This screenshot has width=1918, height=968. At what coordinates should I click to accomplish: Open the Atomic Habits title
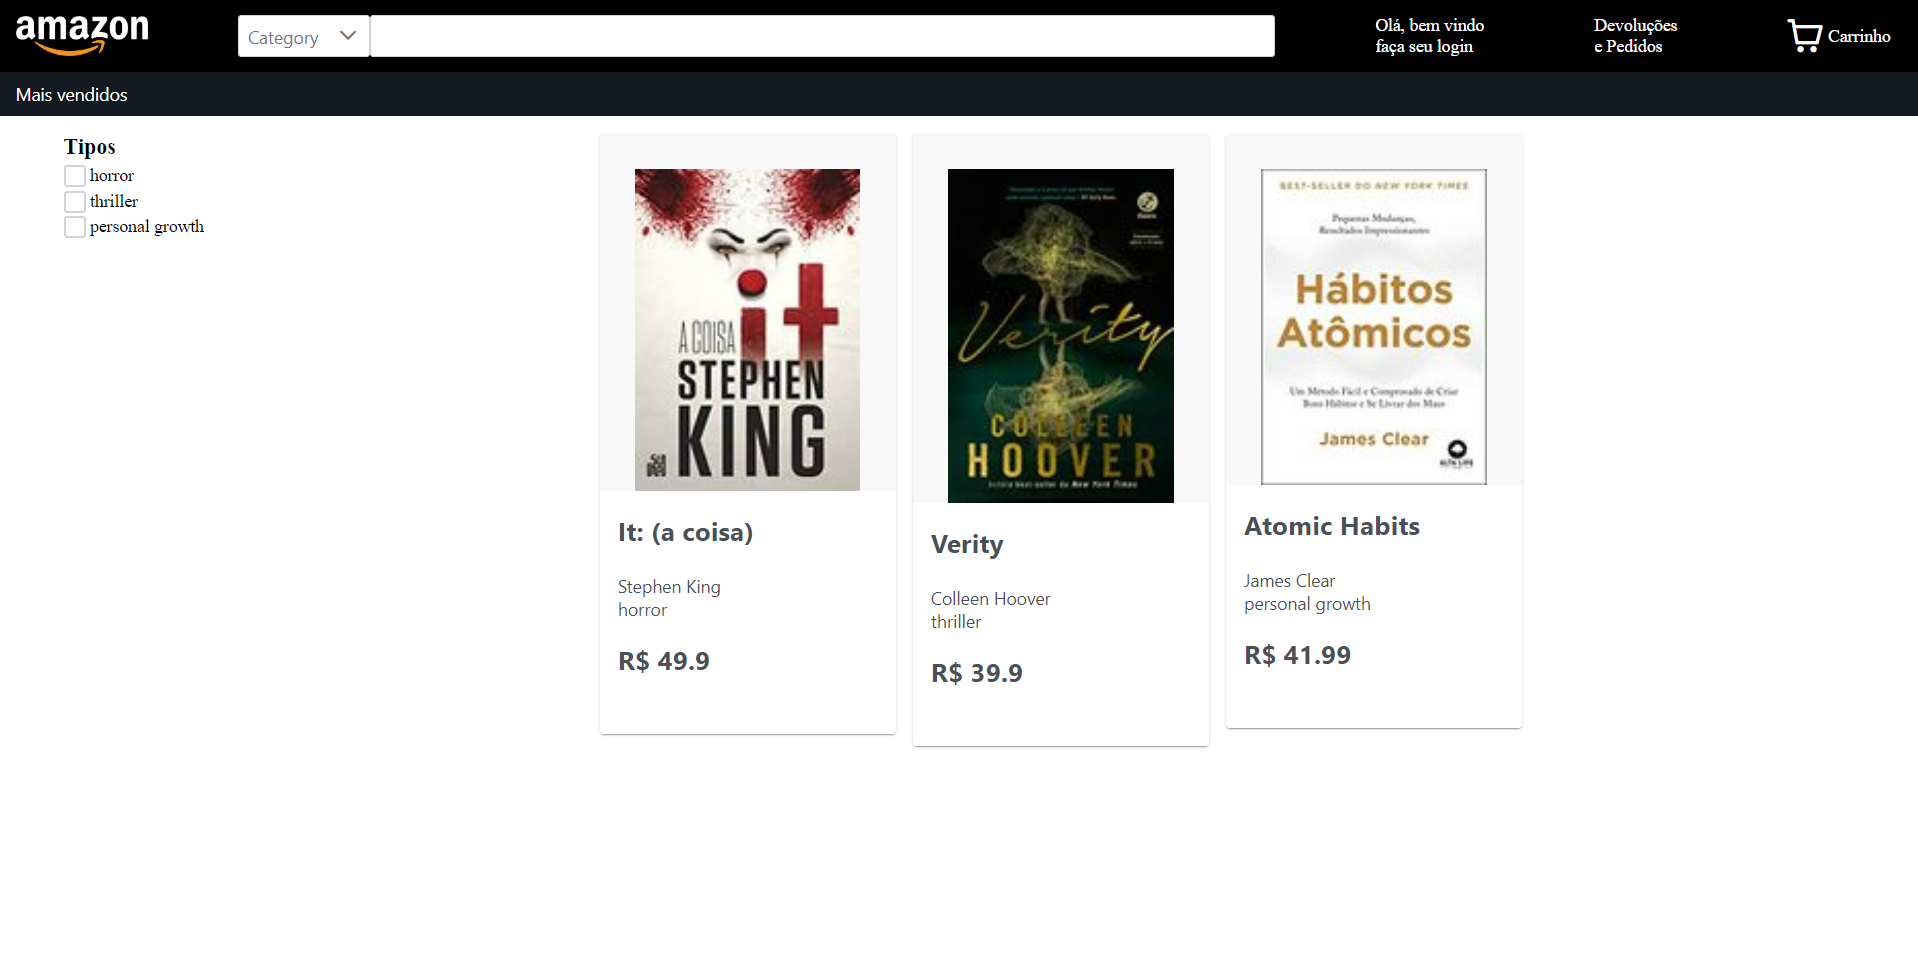pos(1331,526)
